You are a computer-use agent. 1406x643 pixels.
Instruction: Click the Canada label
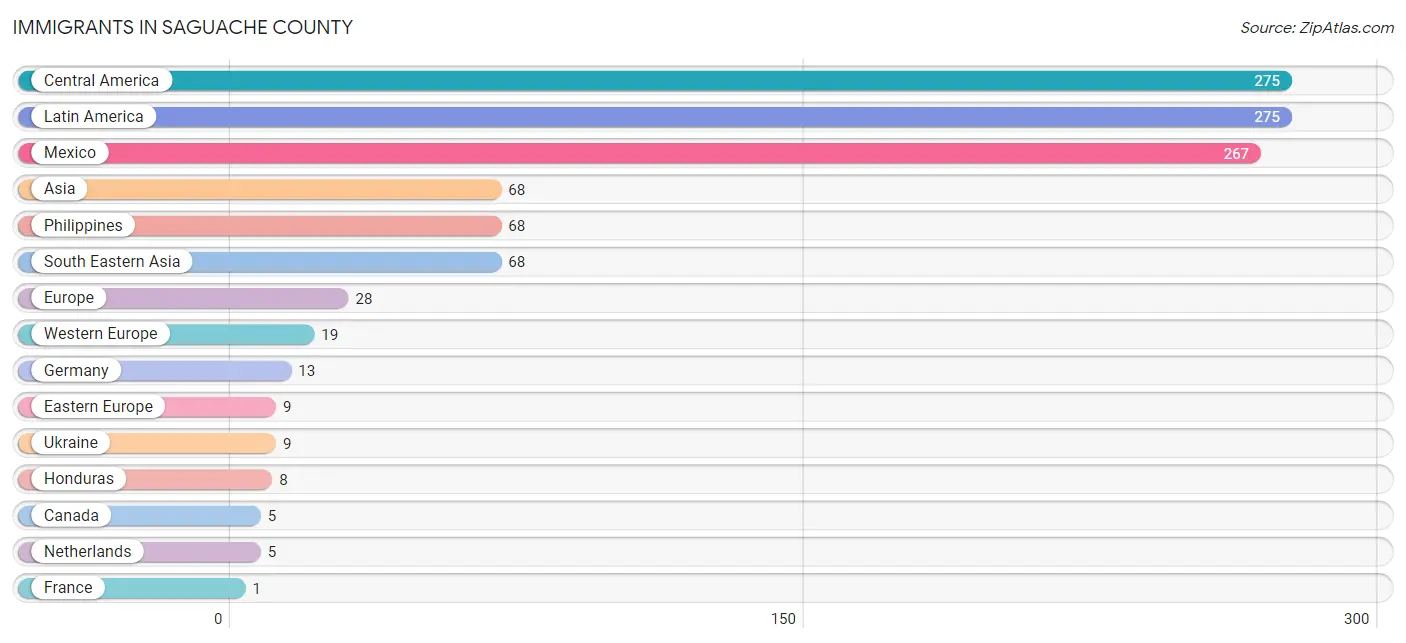click(x=71, y=516)
